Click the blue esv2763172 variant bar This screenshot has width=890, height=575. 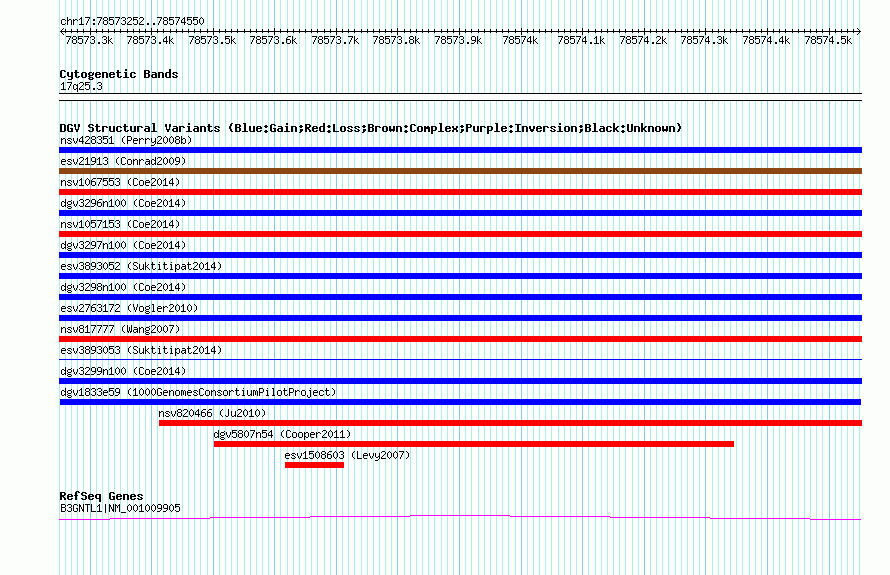[x=460, y=318]
